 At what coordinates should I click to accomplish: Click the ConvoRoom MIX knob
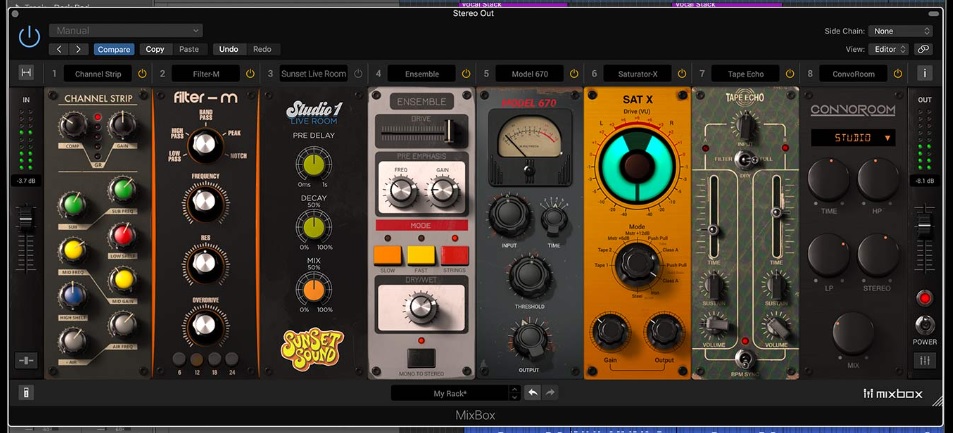click(x=853, y=333)
